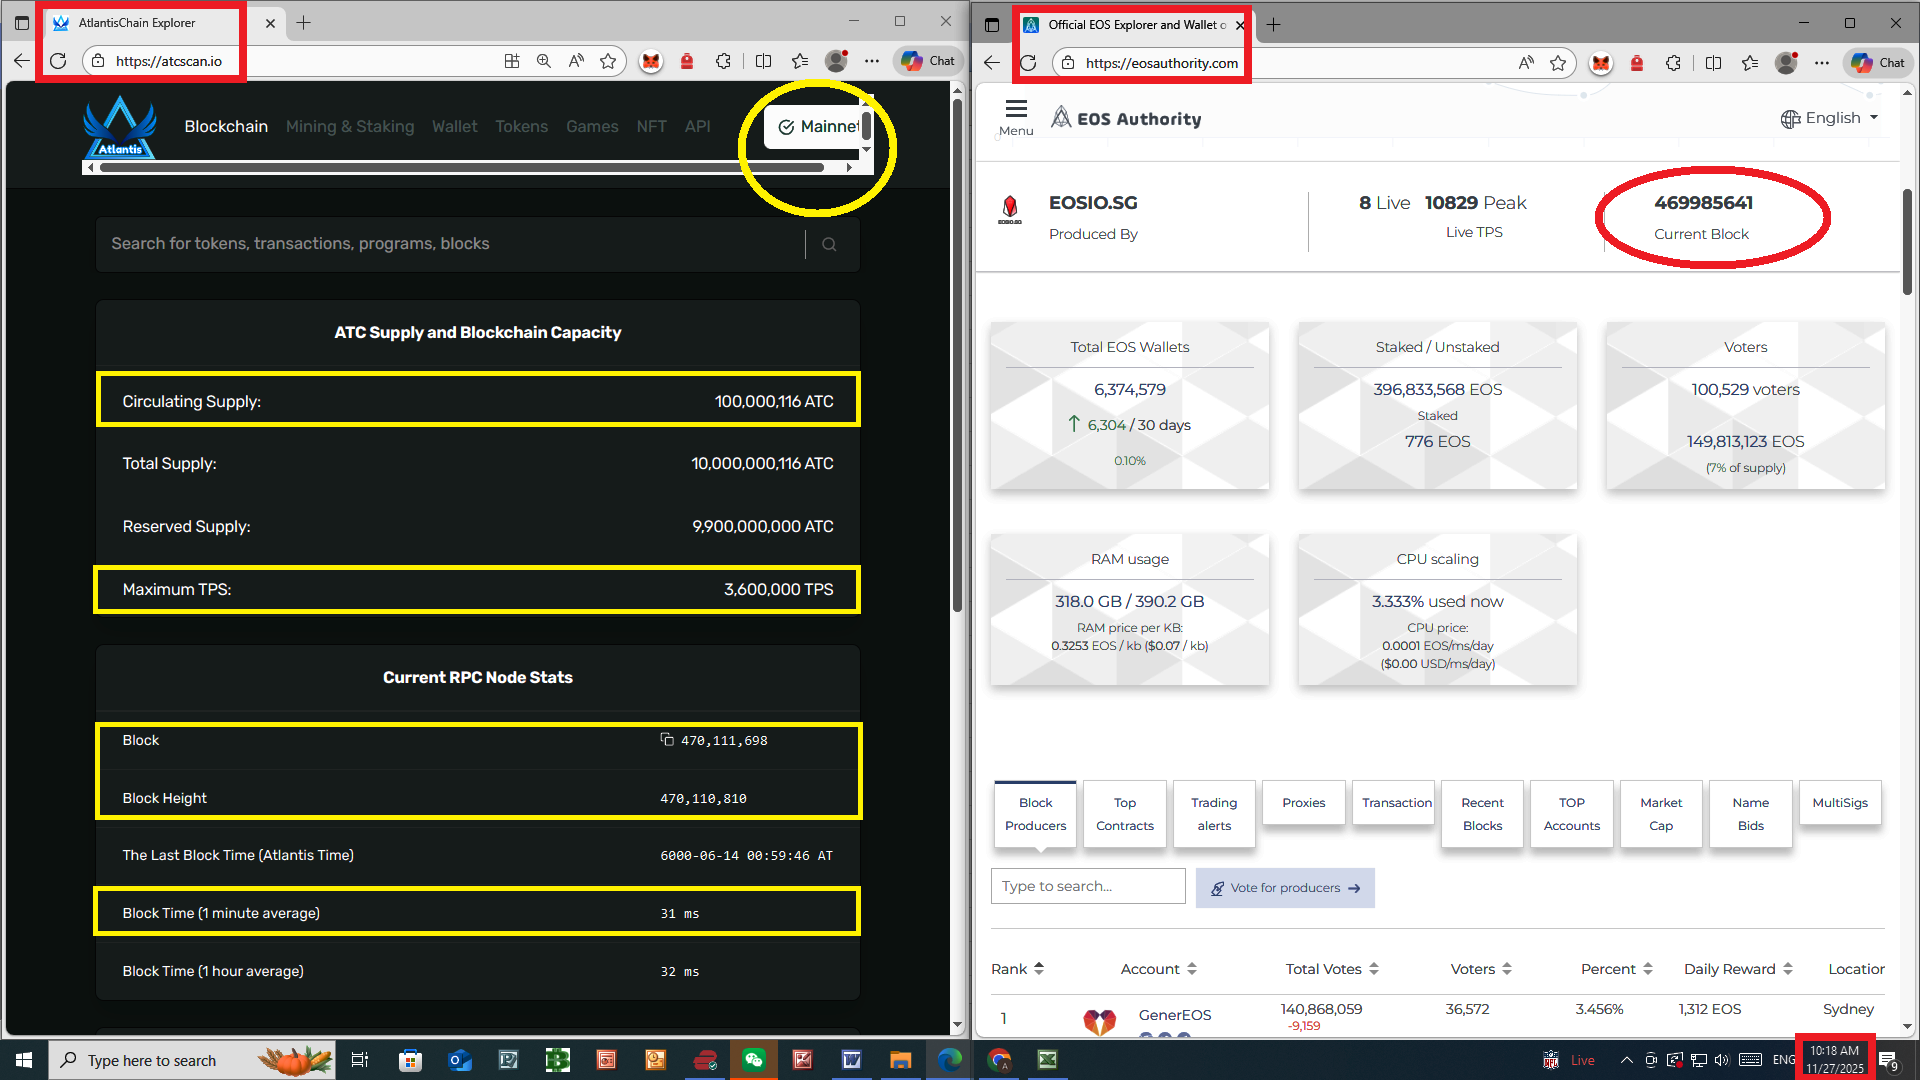This screenshot has height=1080, width=1920.
Task: Open MetaMask fox extension in left browser
Action: [651, 61]
